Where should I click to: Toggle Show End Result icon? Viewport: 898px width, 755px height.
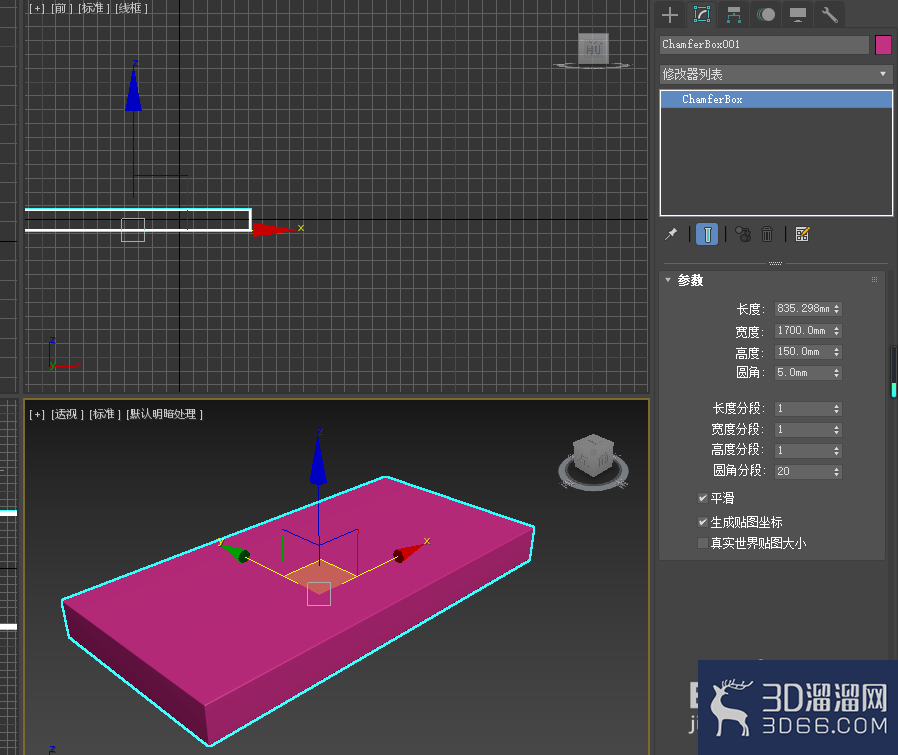(707, 234)
